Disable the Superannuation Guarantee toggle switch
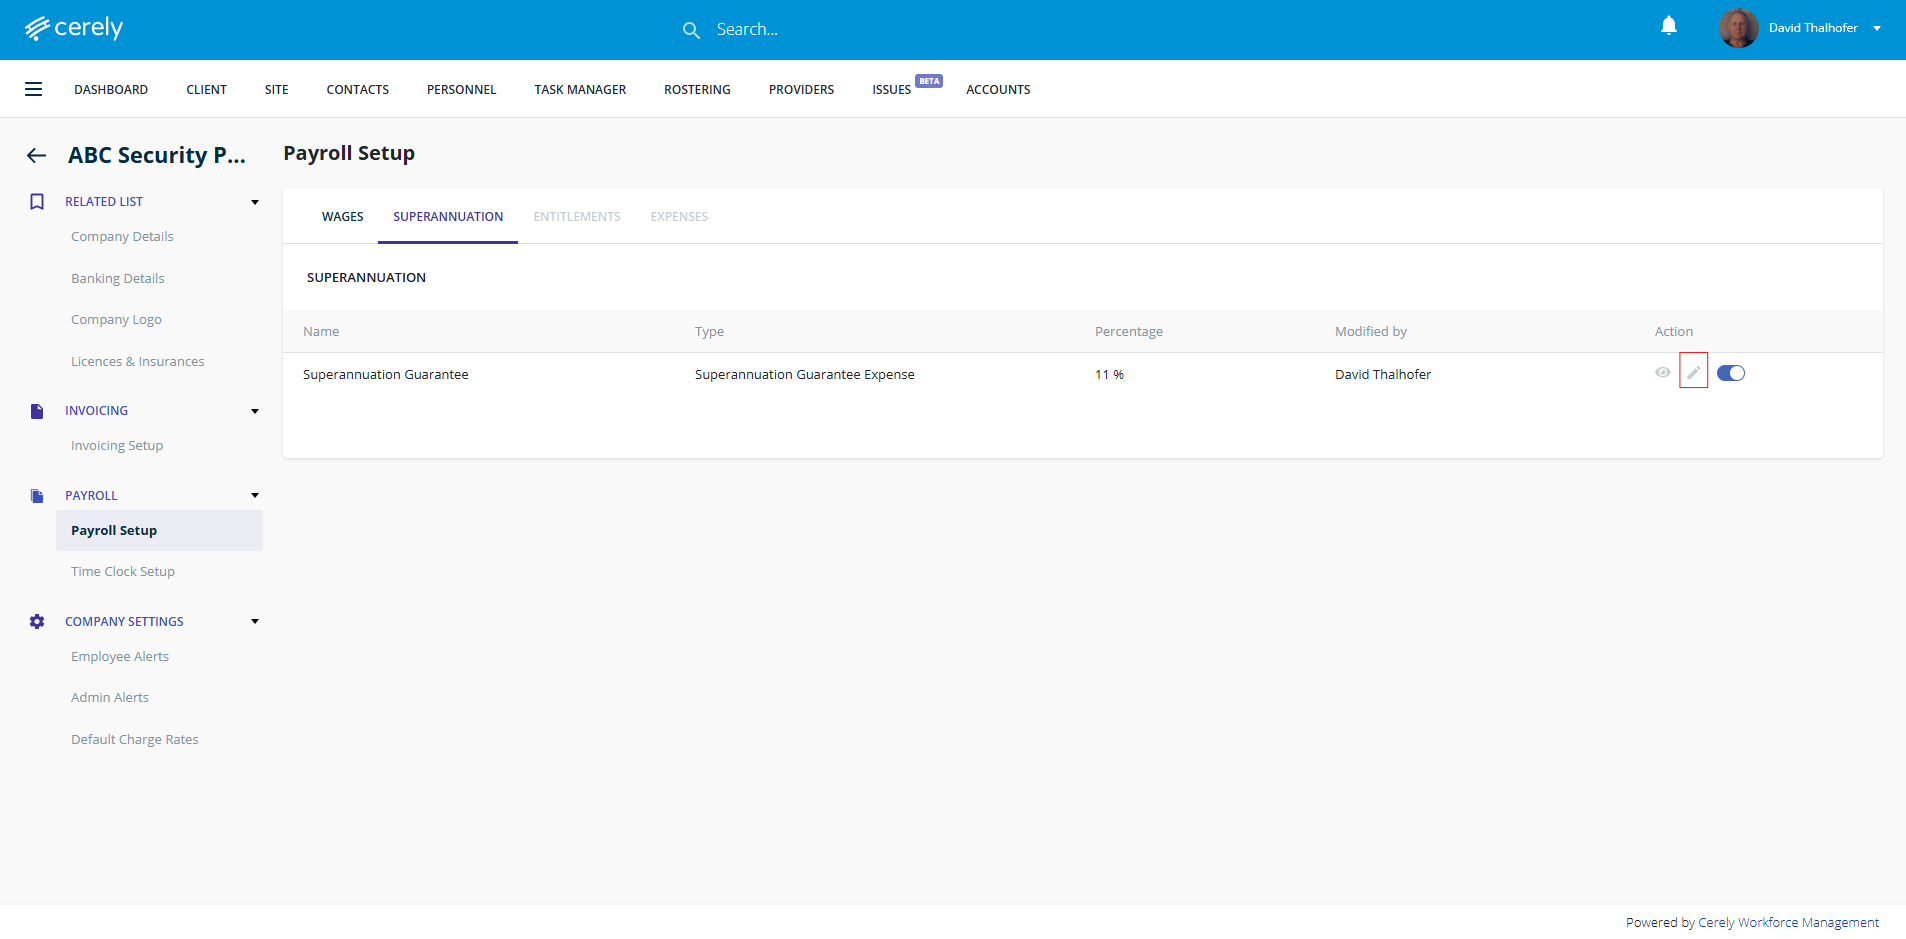Image resolution: width=1906 pixels, height=939 pixels. 1730,373
